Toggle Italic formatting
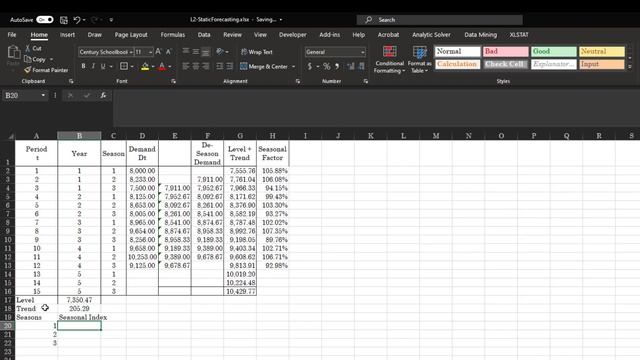Viewport: 640px width, 360px height. [93, 66]
